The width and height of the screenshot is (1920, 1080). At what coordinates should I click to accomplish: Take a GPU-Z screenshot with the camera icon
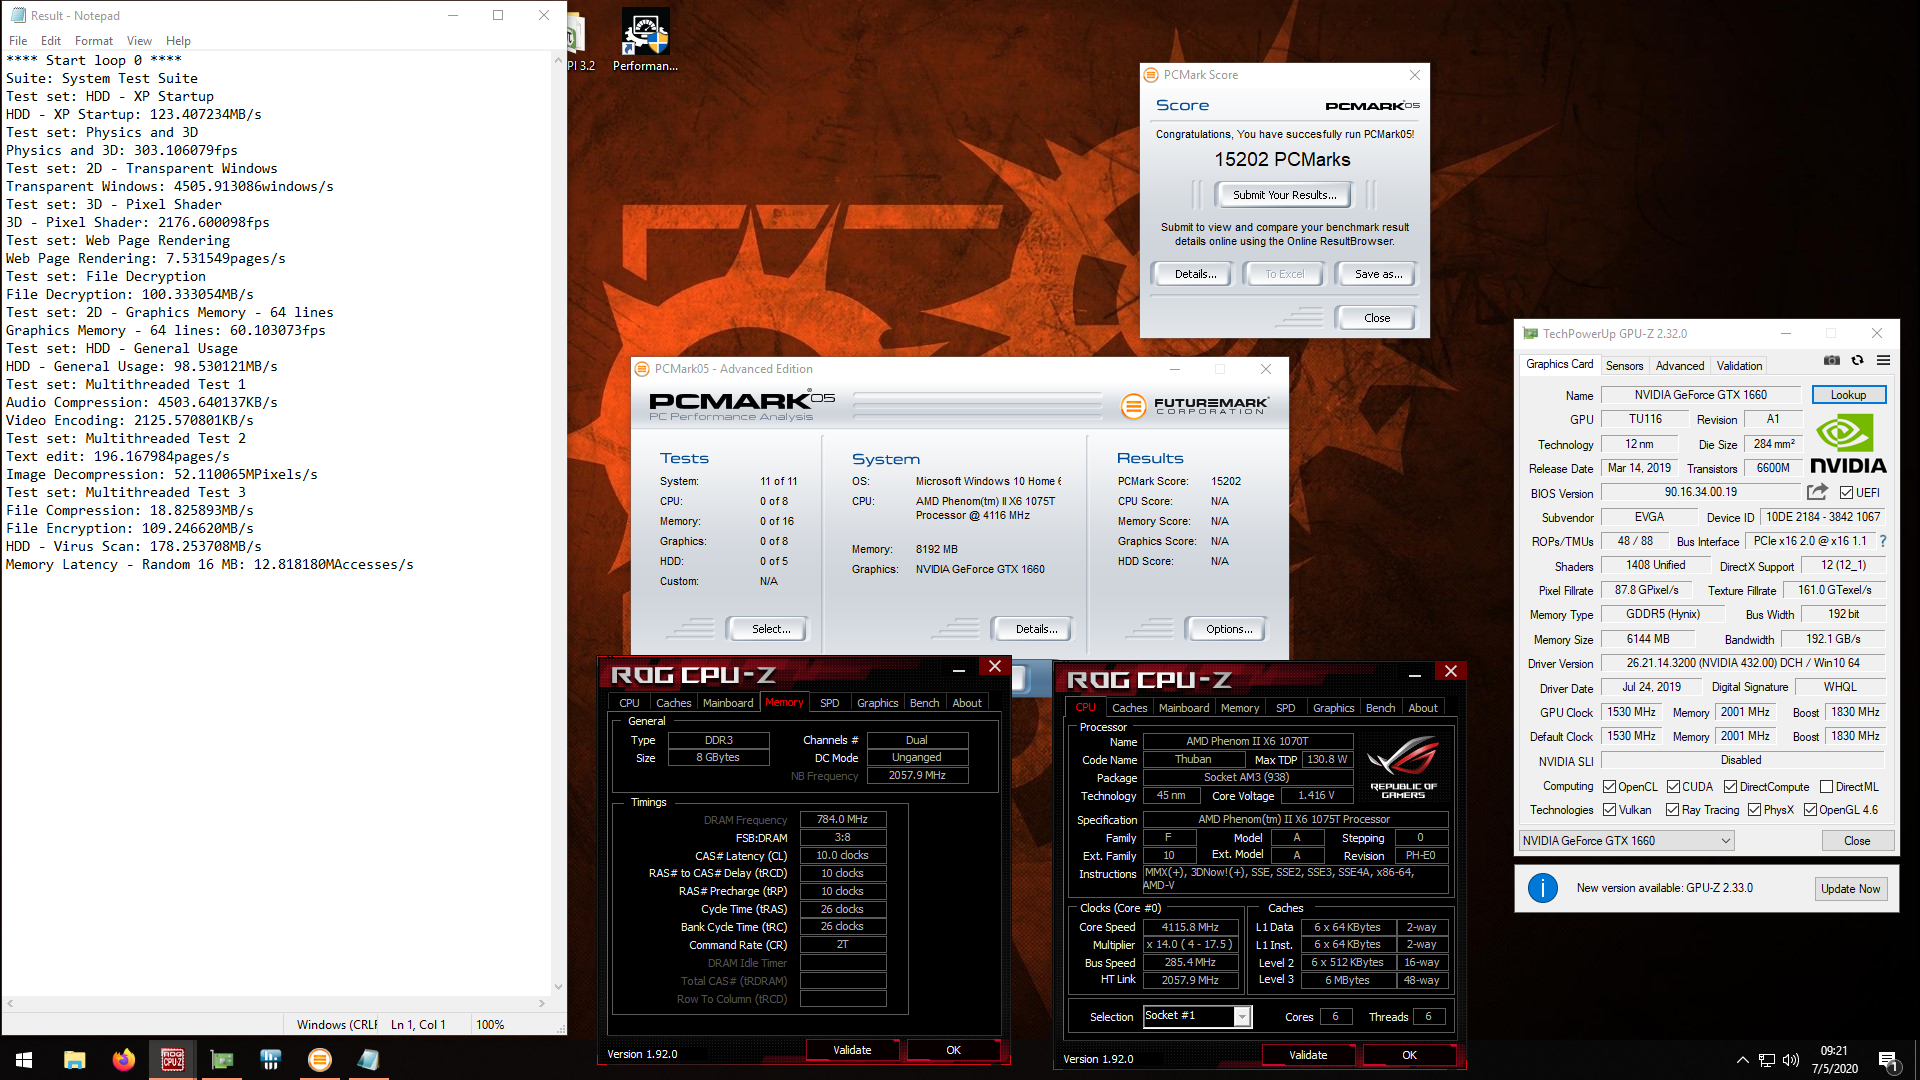click(x=1831, y=360)
